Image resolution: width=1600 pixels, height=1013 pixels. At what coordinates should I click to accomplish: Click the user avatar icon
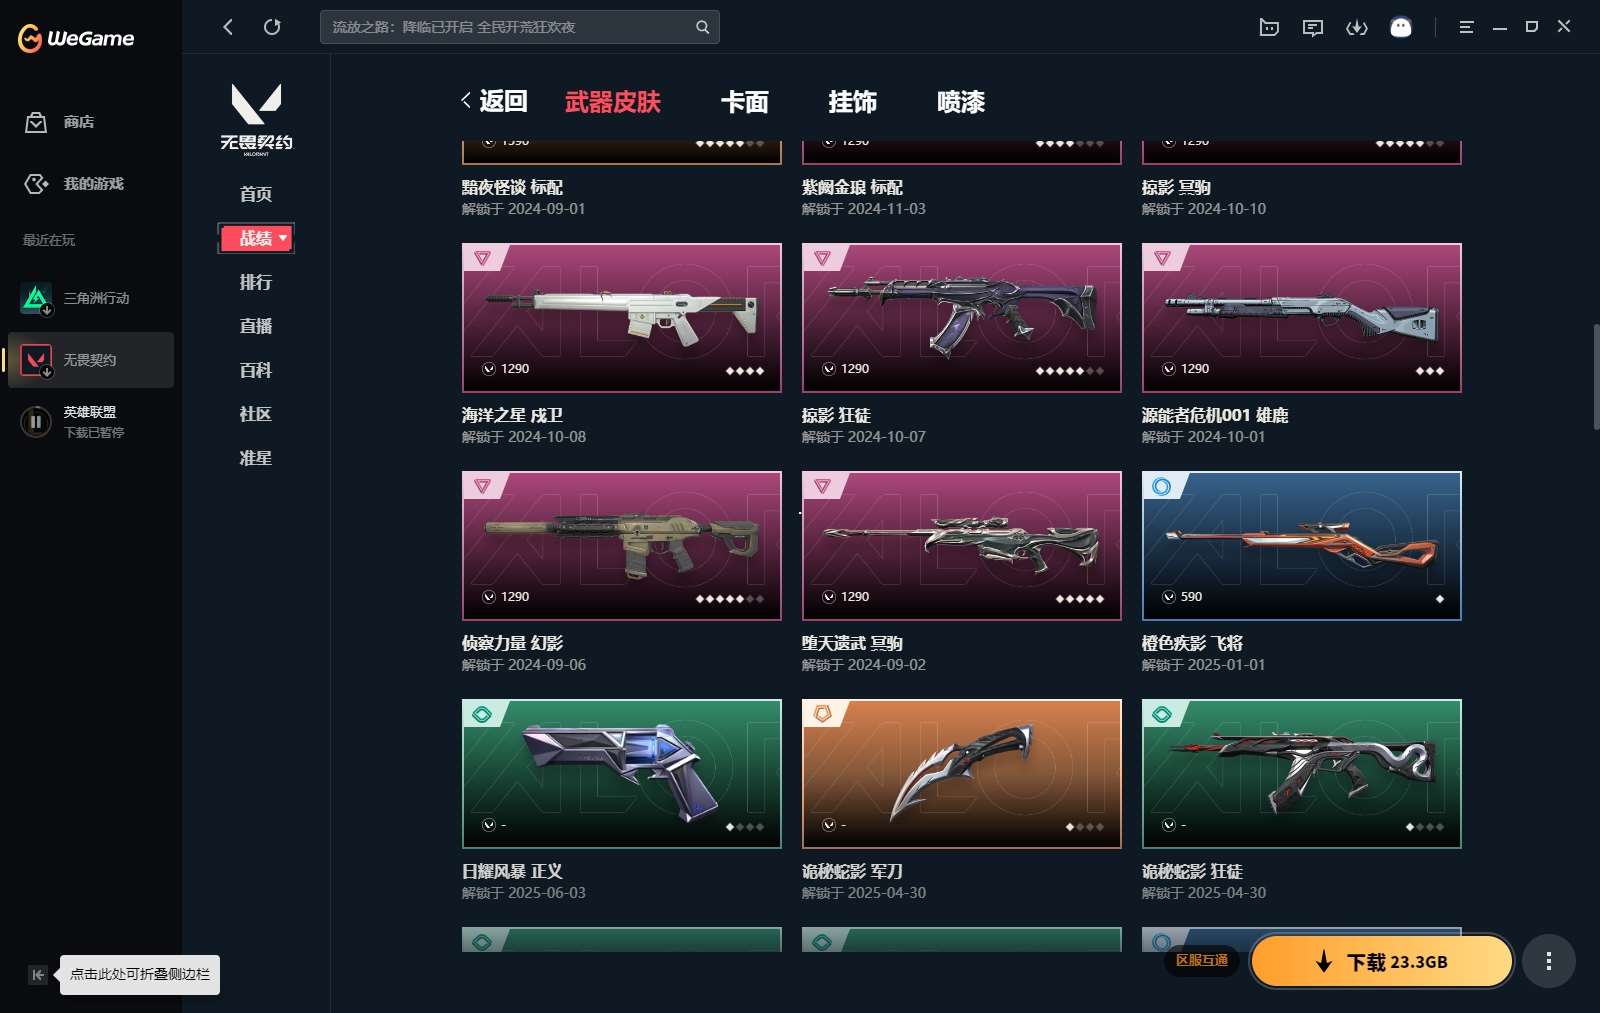pos(1401,27)
